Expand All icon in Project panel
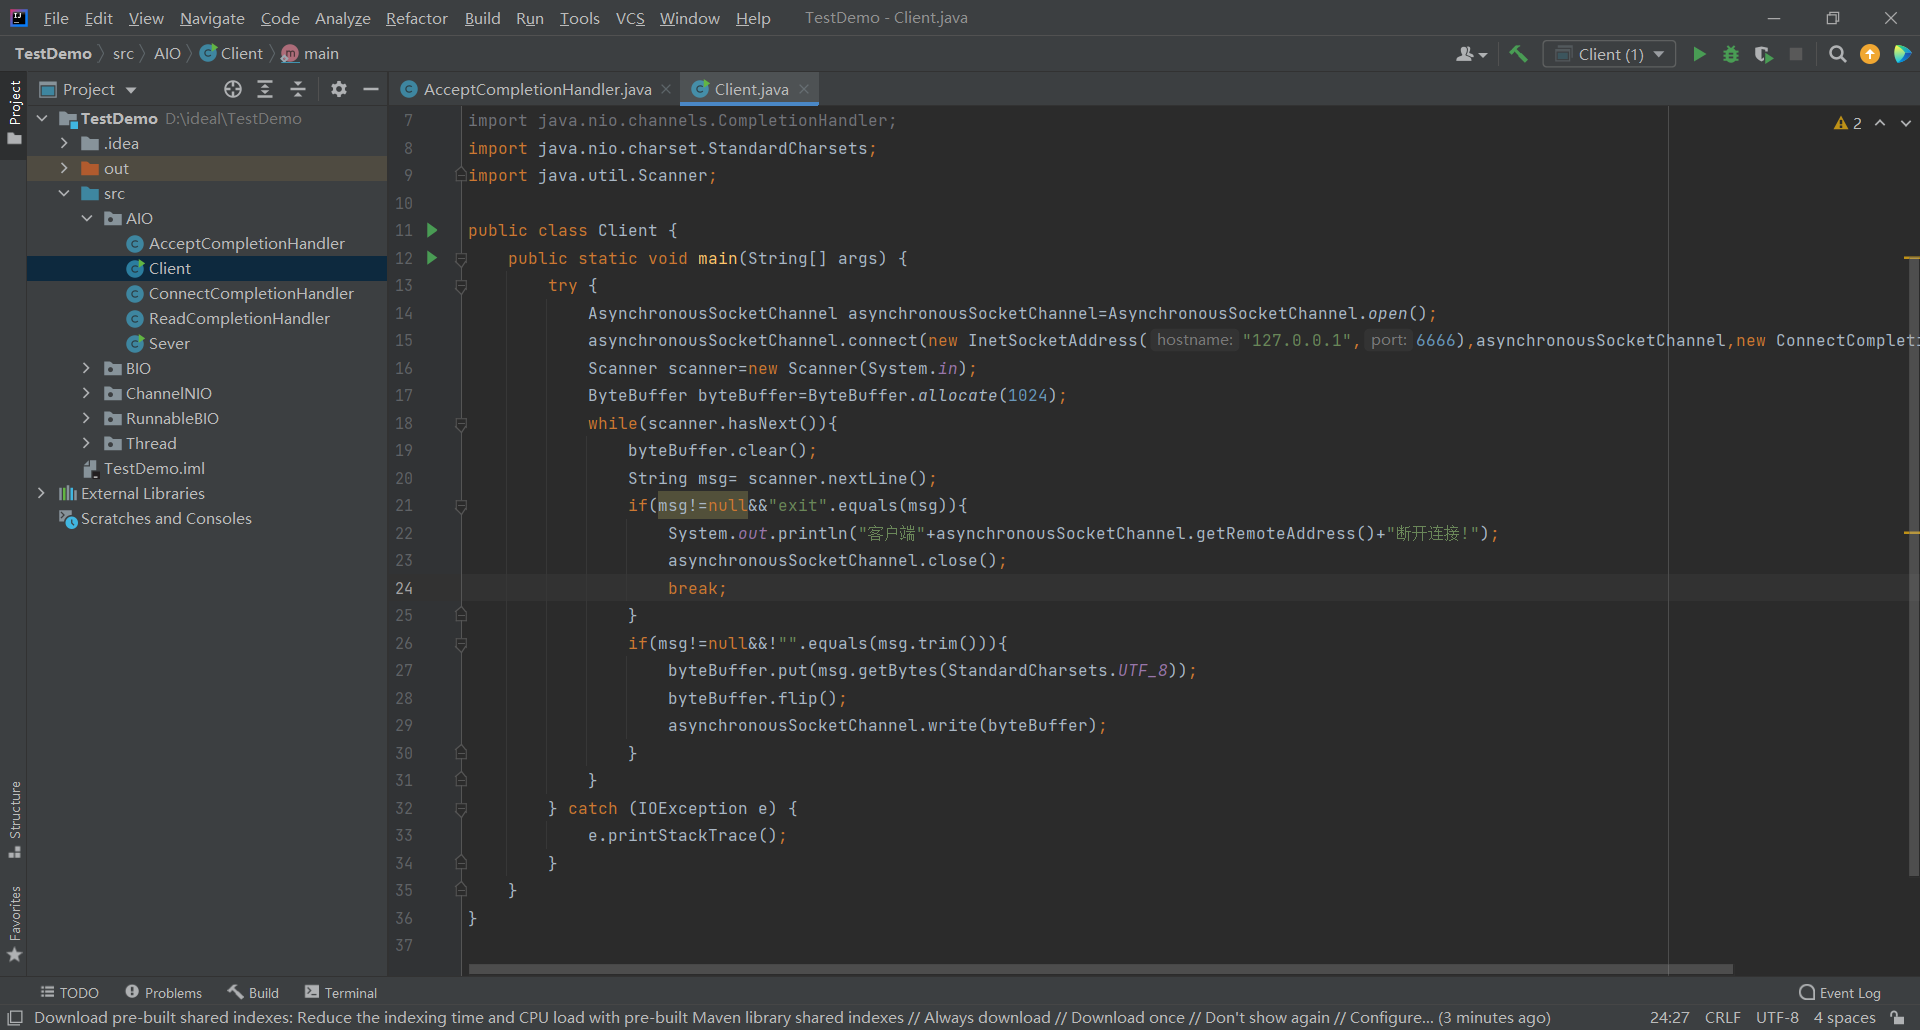The height and width of the screenshot is (1030, 1920). pyautogui.click(x=265, y=89)
